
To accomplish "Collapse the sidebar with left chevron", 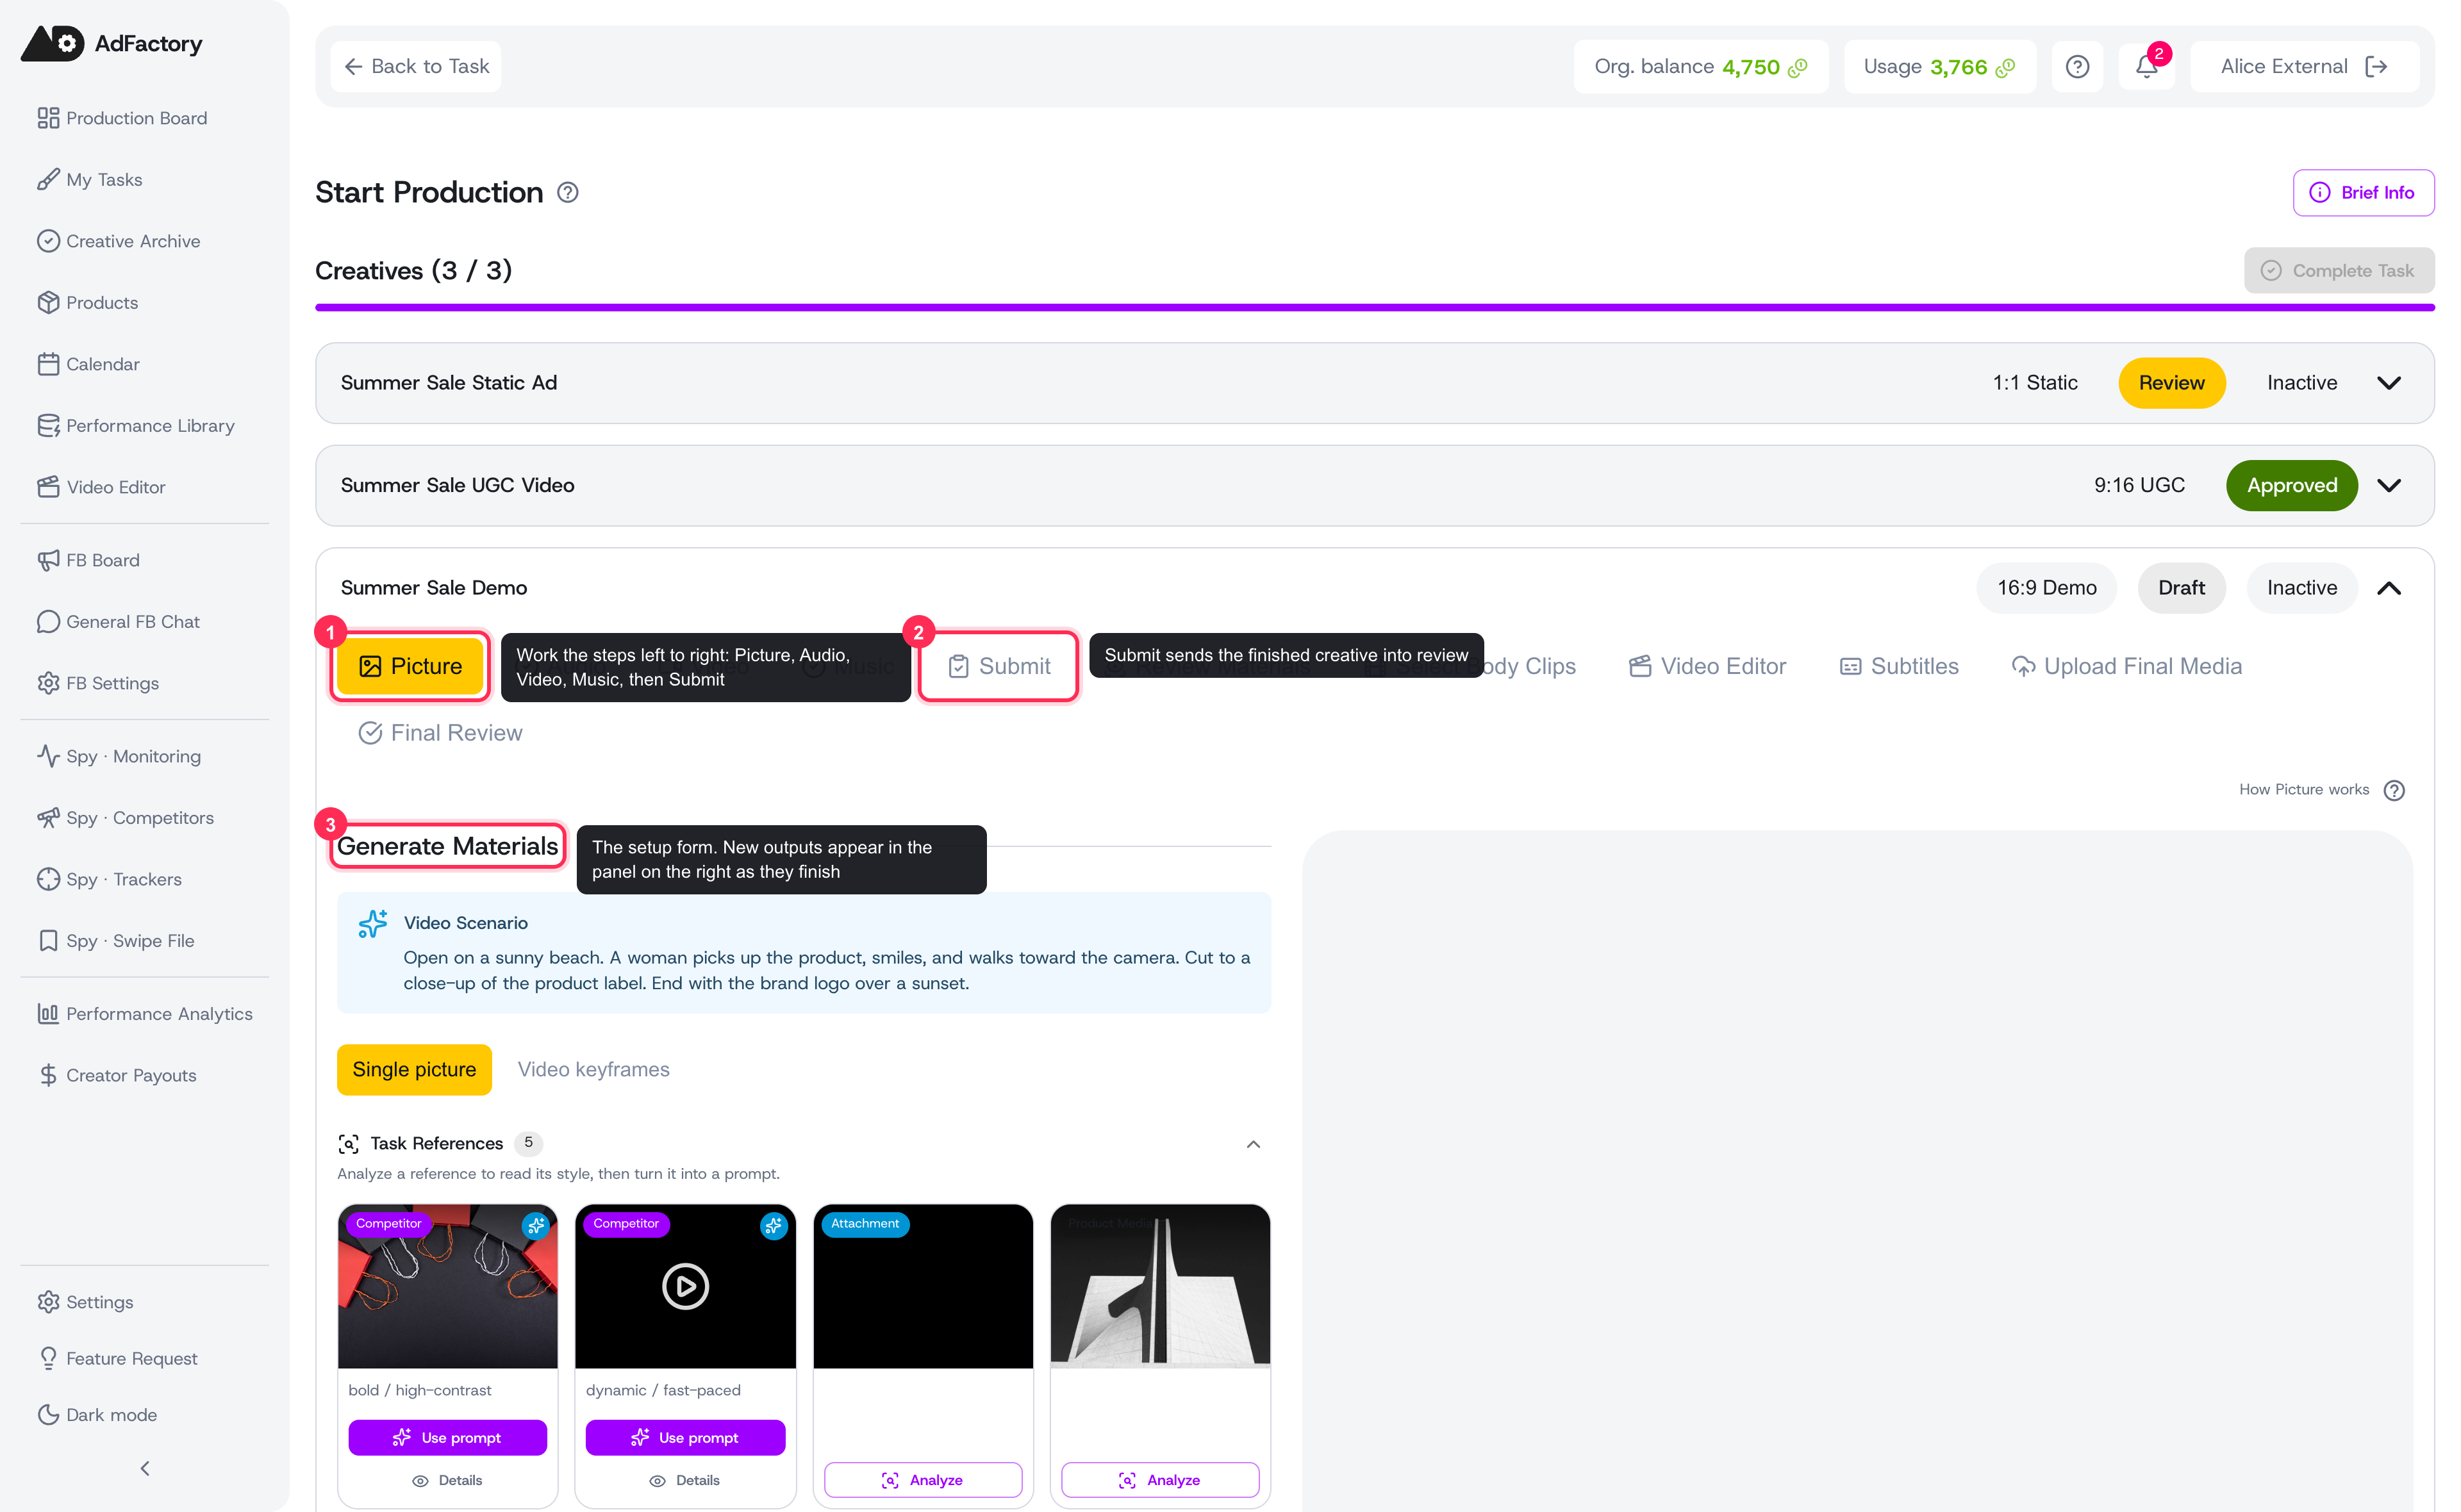I will coord(145,1469).
